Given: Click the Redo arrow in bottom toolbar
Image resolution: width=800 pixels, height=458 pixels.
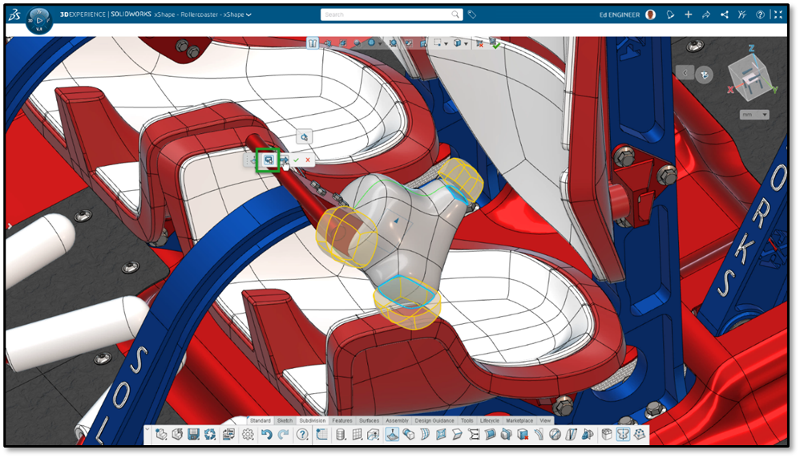Looking at the screenshot, I should [284, 435].
